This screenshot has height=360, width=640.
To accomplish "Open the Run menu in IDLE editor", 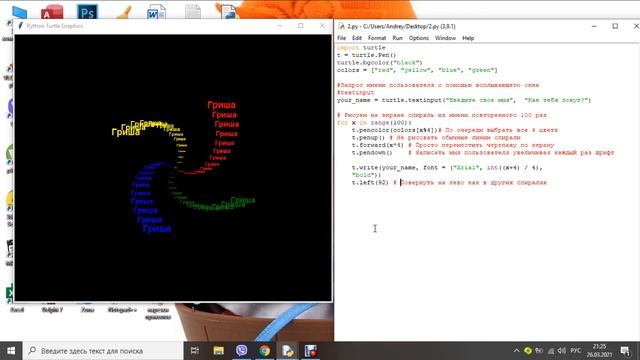I will (x=397, y=38).
